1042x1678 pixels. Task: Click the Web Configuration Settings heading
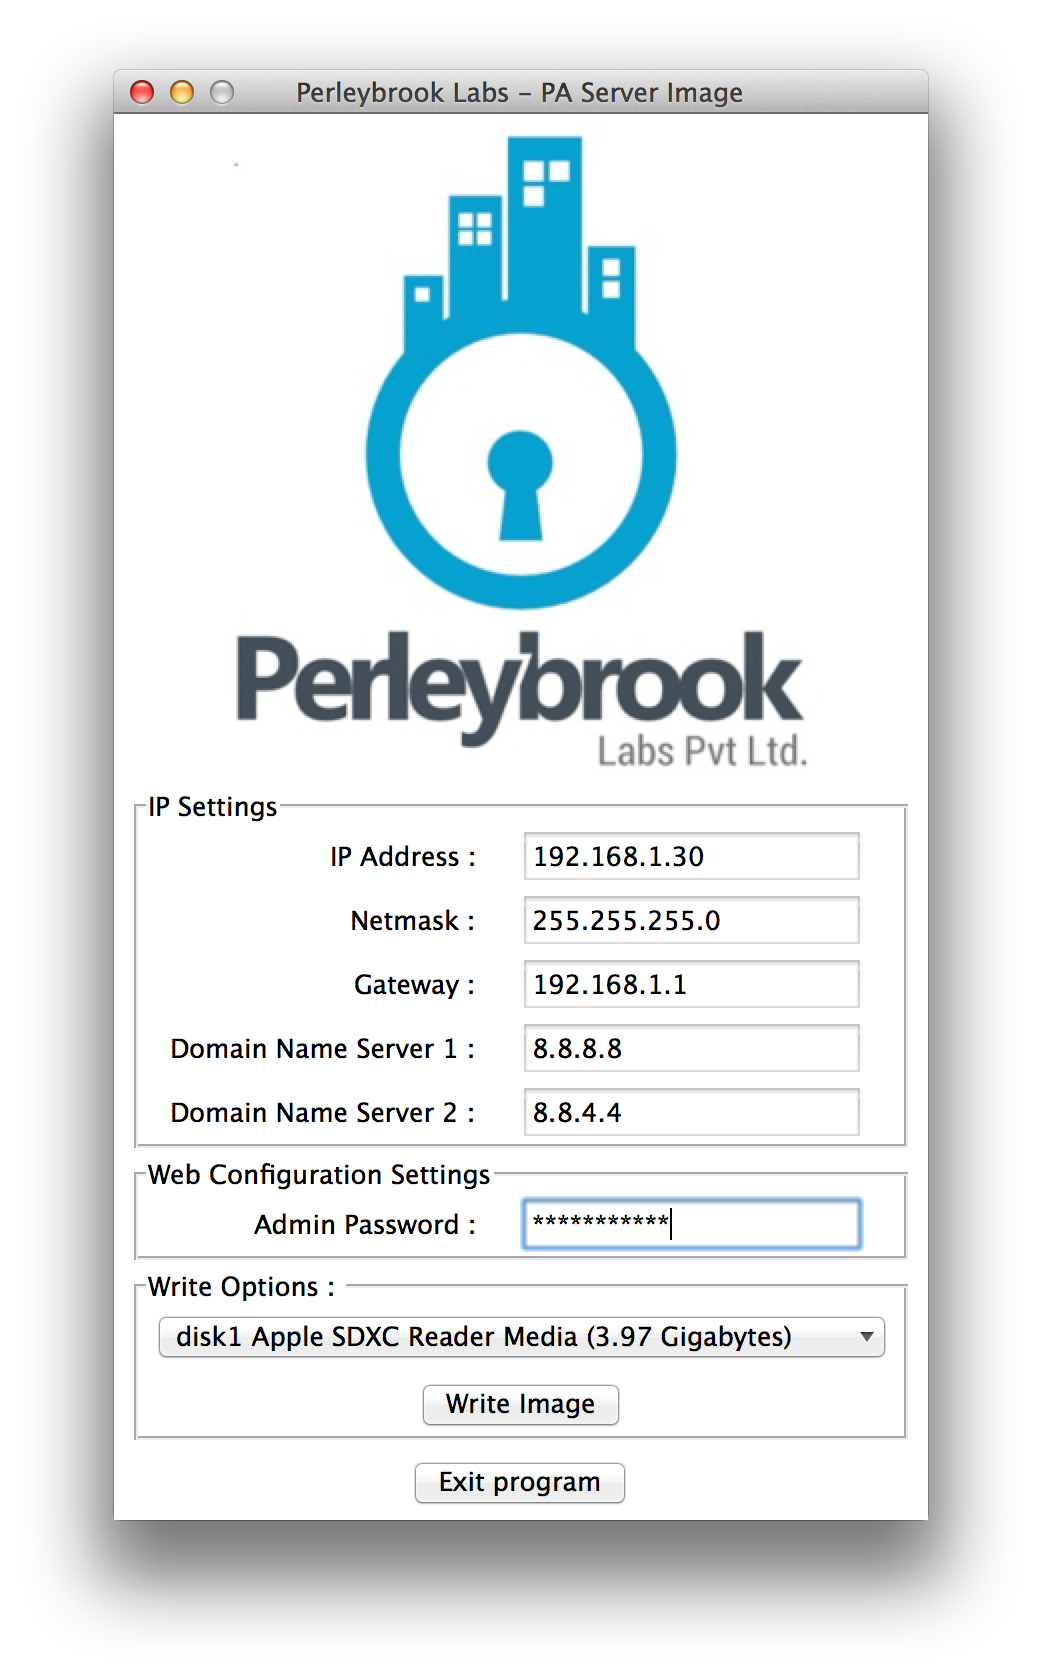point(319,1175)
